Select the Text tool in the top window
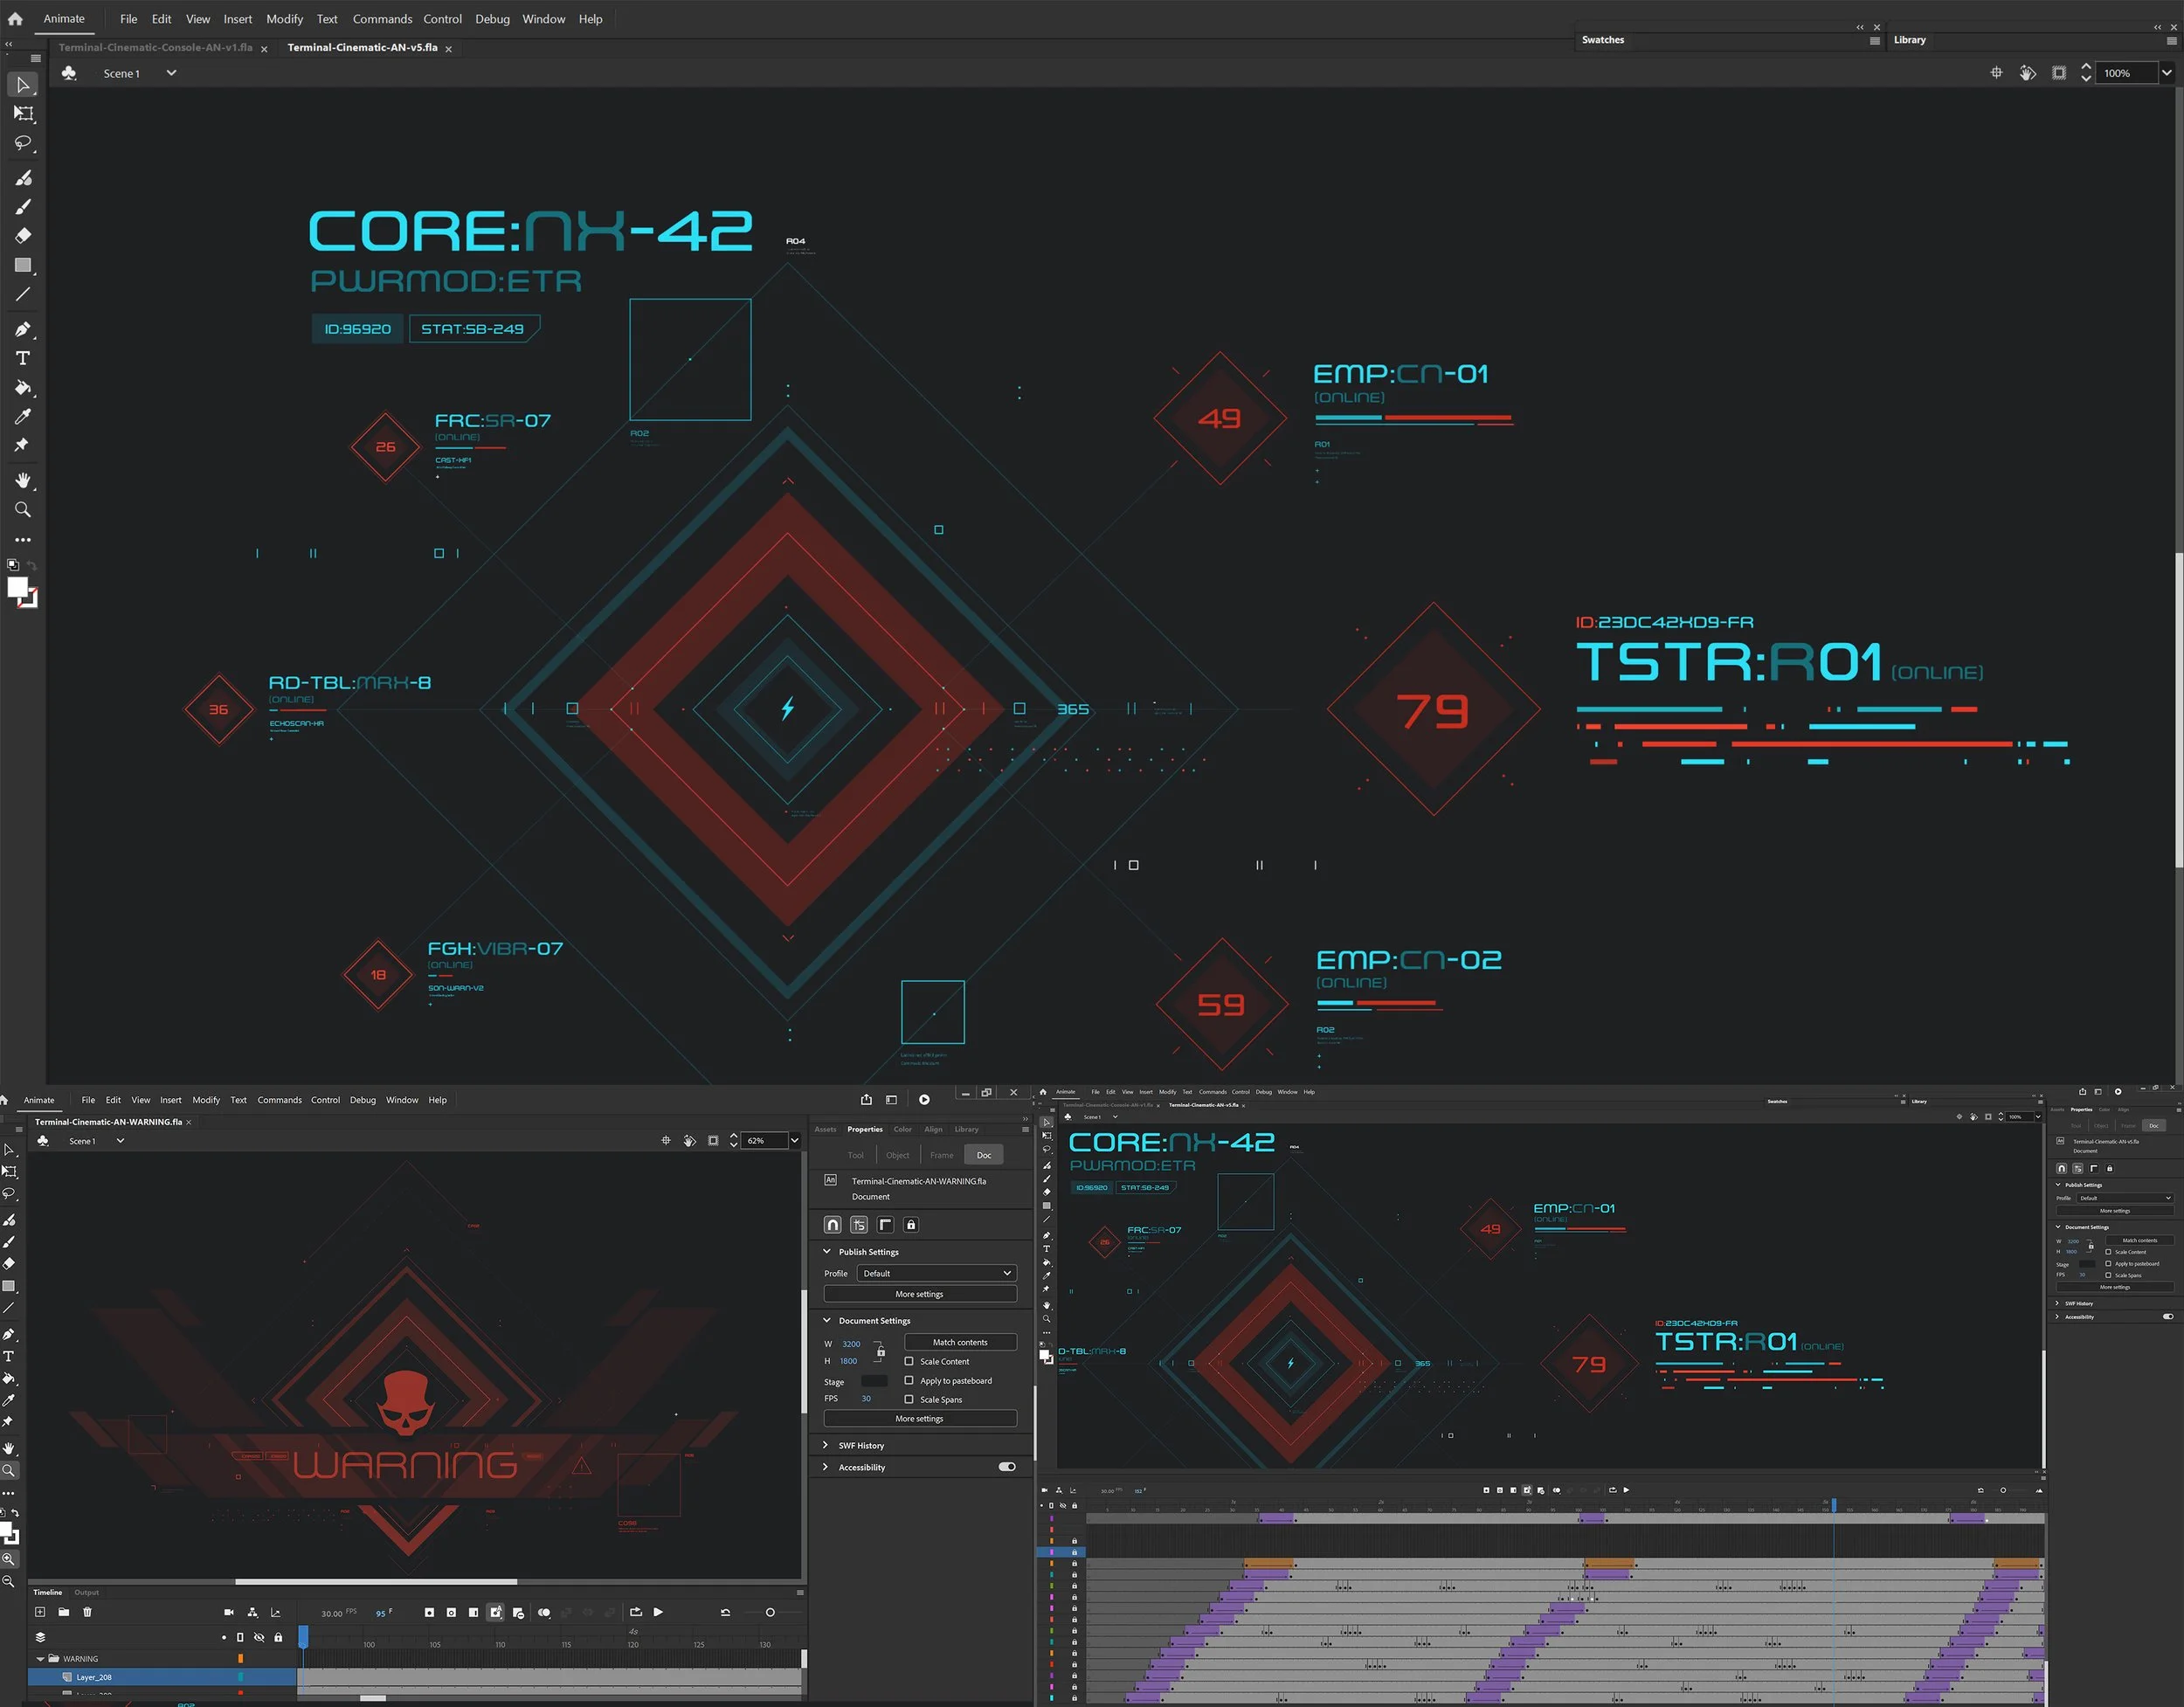Image resolution: width=2184 pixels, height=1707 pixels. 23,358
